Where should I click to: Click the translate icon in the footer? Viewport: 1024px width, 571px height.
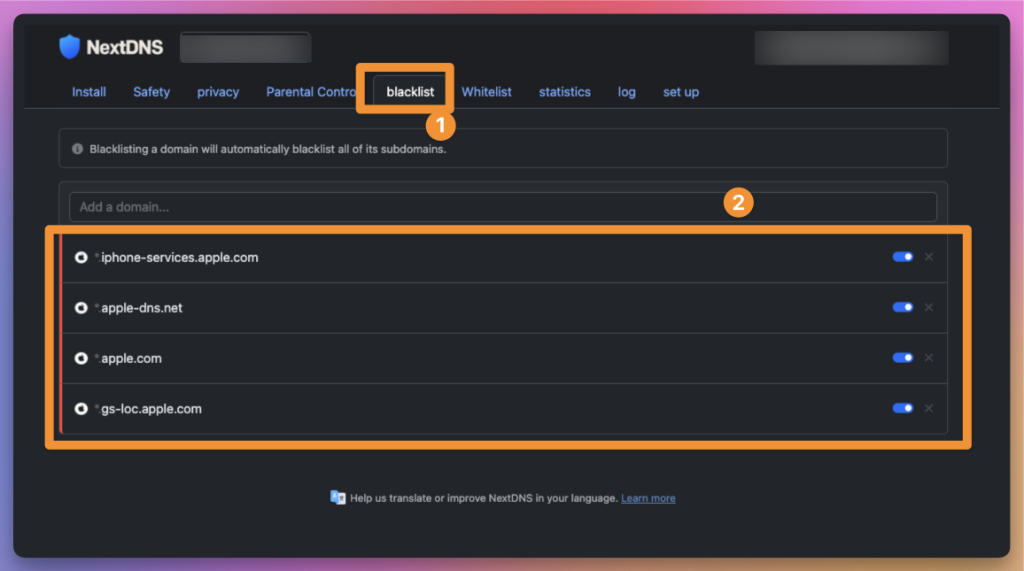coord(338,498)
